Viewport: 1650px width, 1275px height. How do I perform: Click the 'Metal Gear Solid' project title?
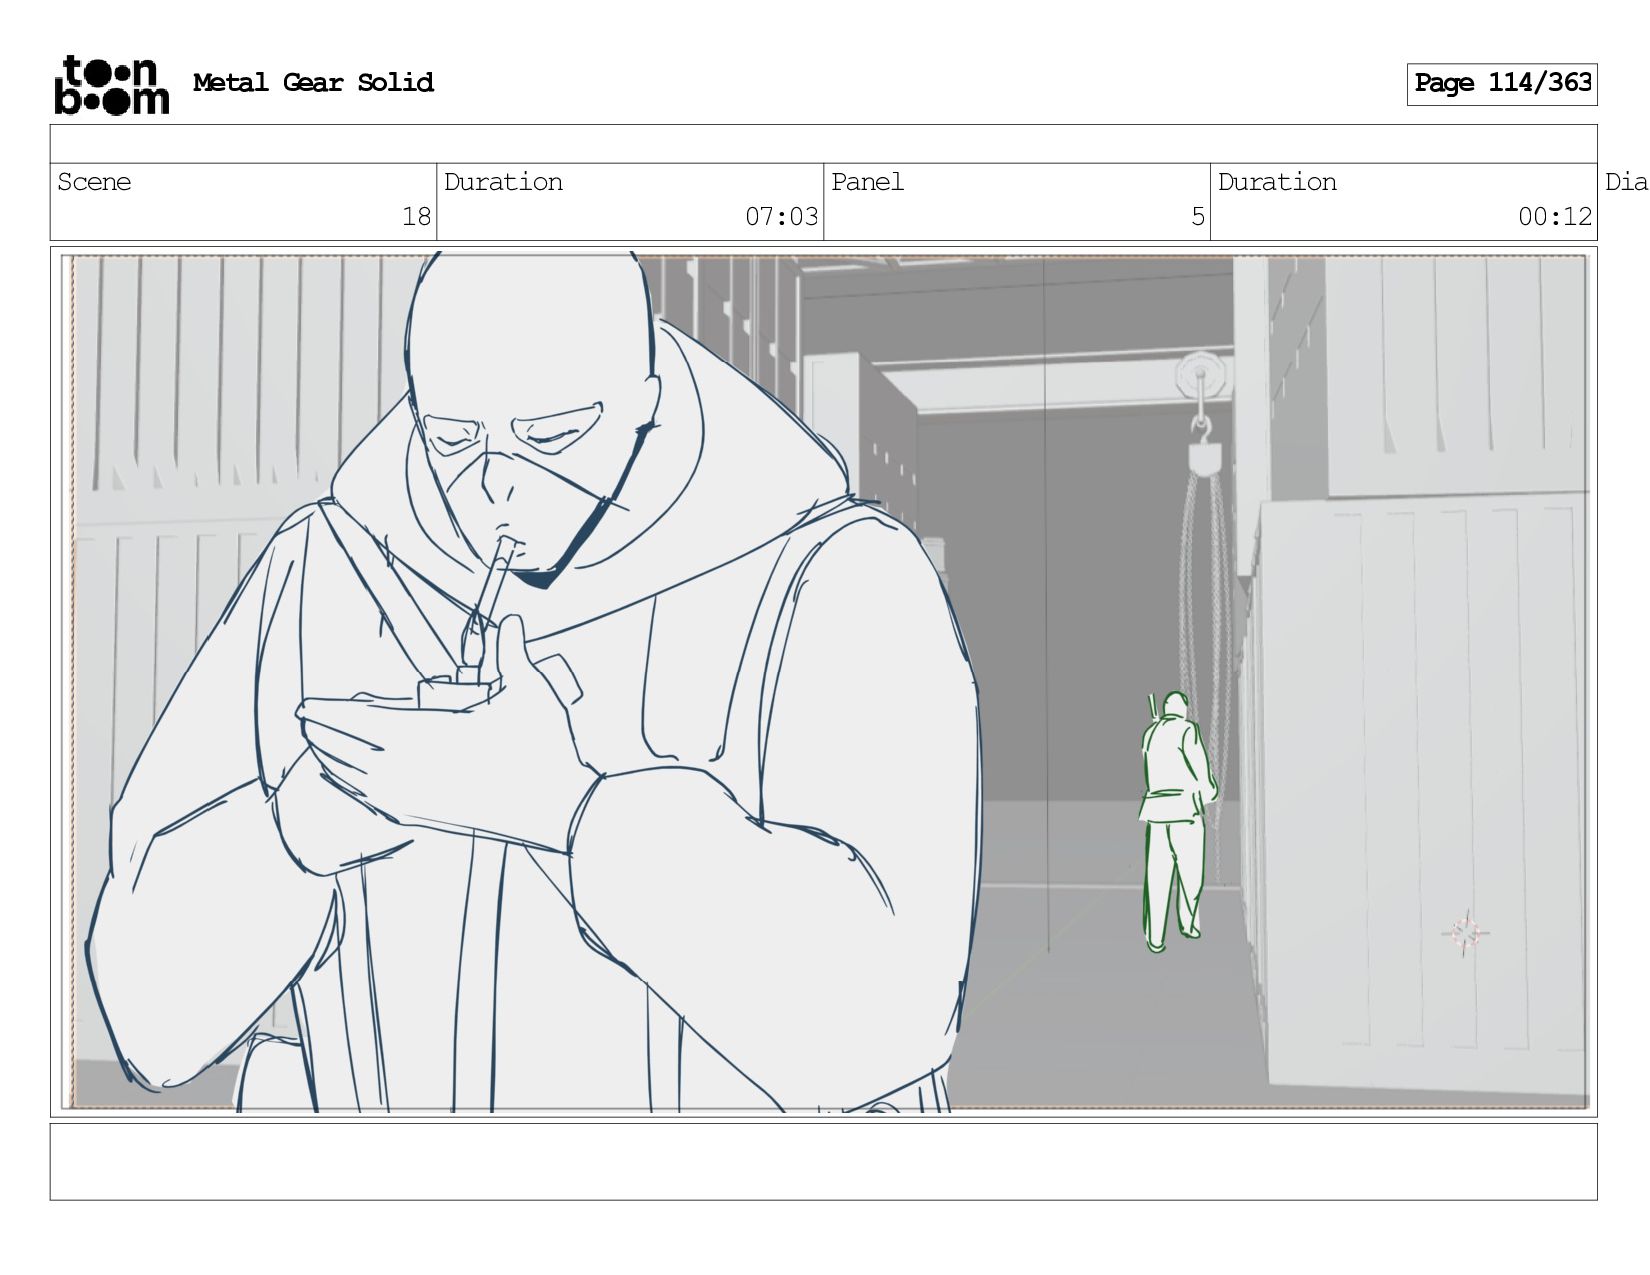pos(313,82)
